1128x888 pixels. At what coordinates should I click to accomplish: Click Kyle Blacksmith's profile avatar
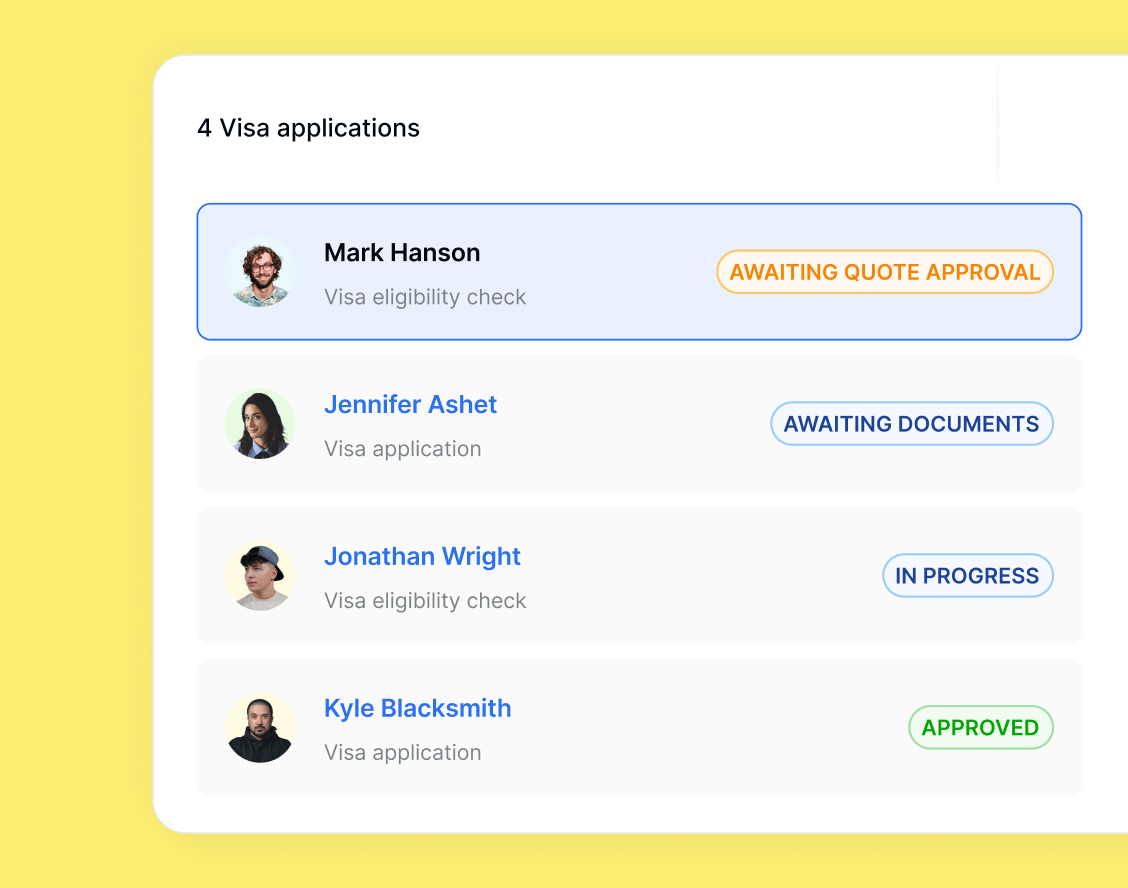click(x=260, y=728)
